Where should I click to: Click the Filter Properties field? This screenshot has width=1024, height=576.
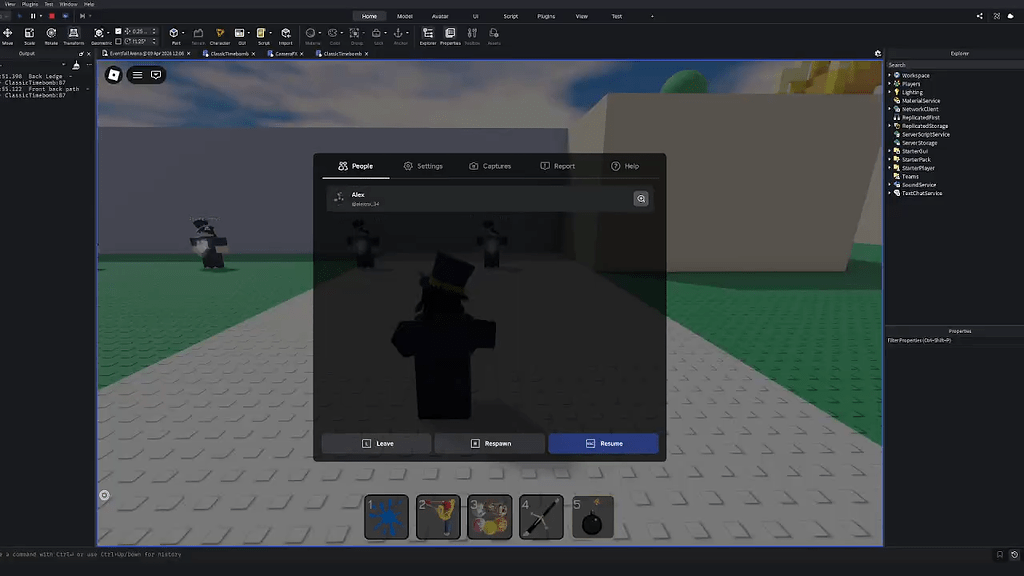pos(954,340)
